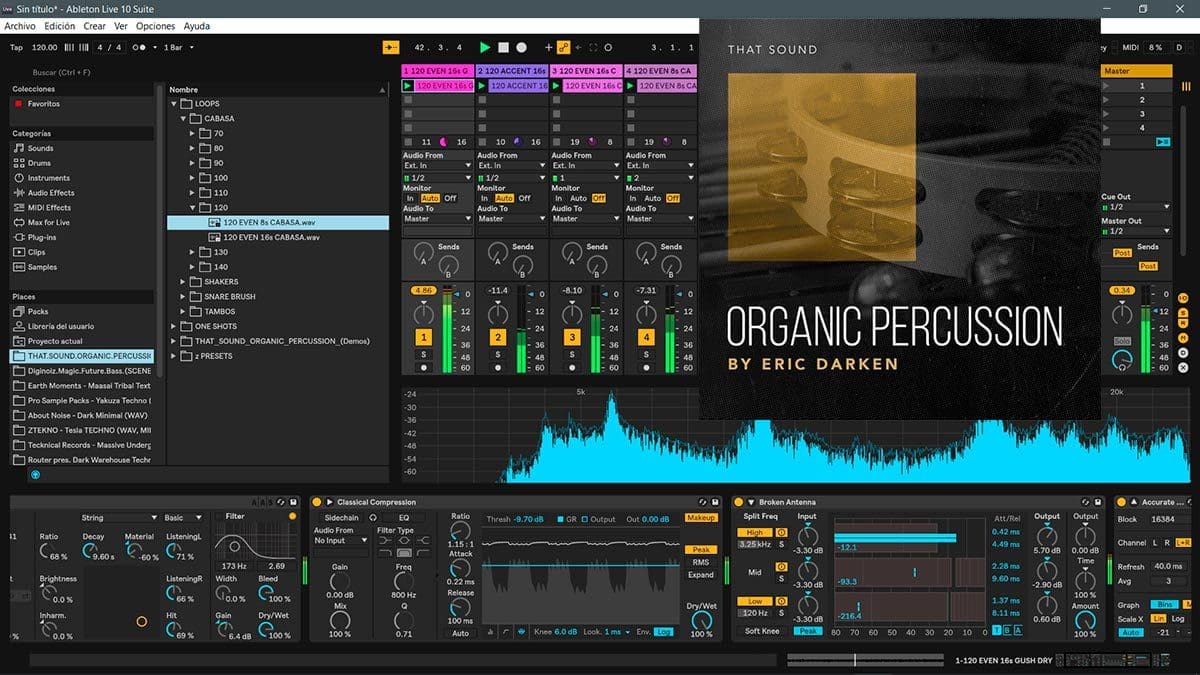Viewport: 1200px width, 675px height.
Task: Click the Arrangement Record circle button
Action: click(522, 47)
